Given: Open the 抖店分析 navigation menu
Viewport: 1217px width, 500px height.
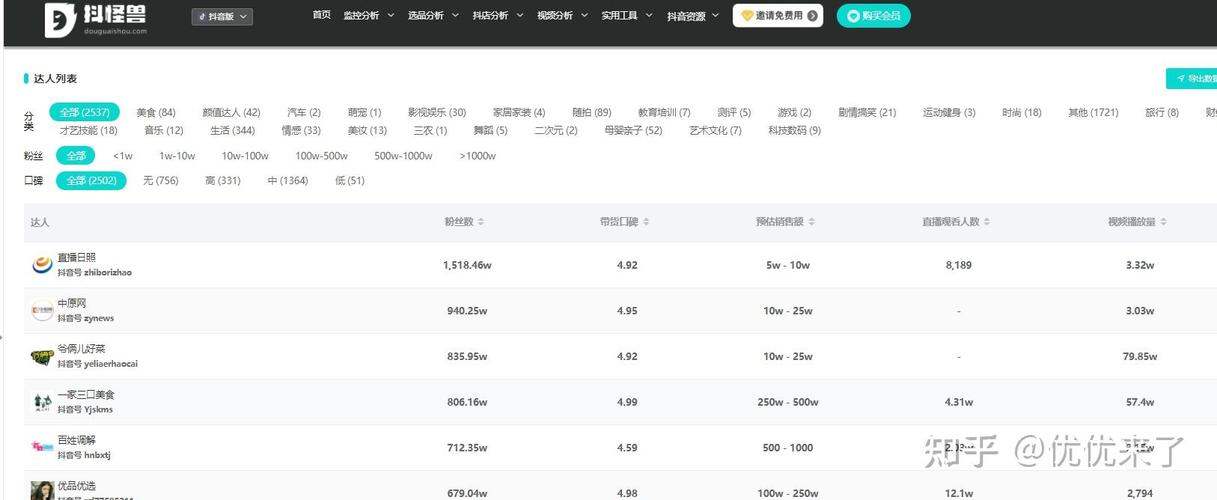Looking at the screenshot, I should pyautogui.click(x=497, y=16).
